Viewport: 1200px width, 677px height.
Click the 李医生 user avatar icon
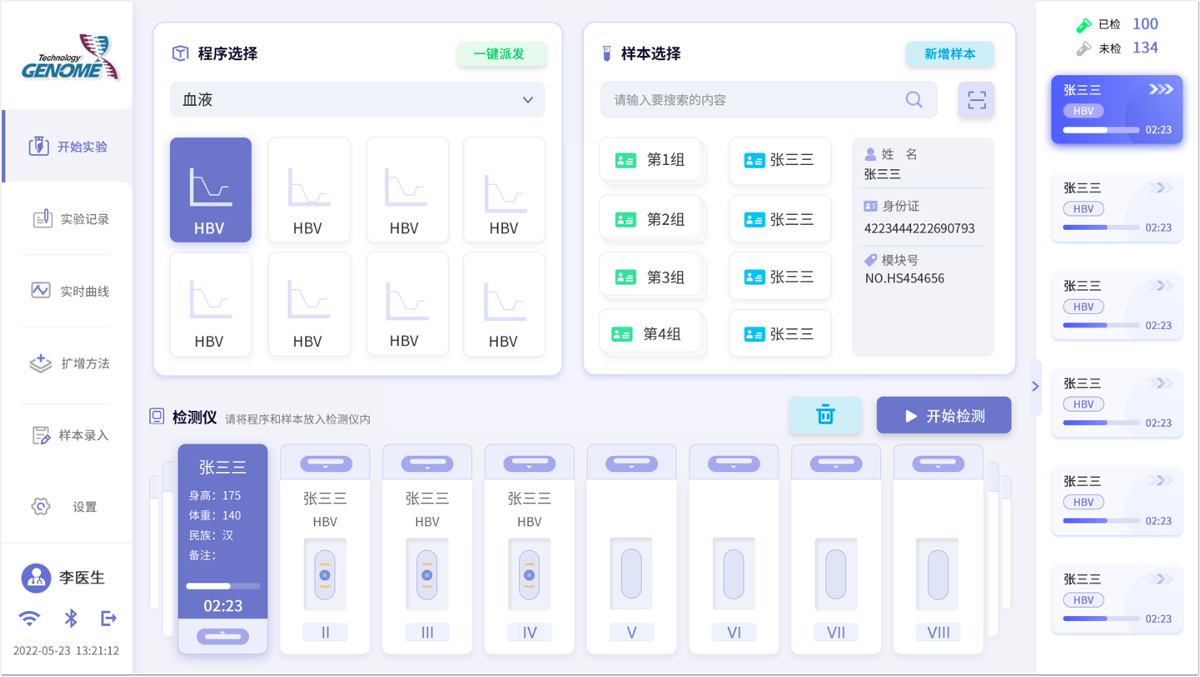pos(37,577)
